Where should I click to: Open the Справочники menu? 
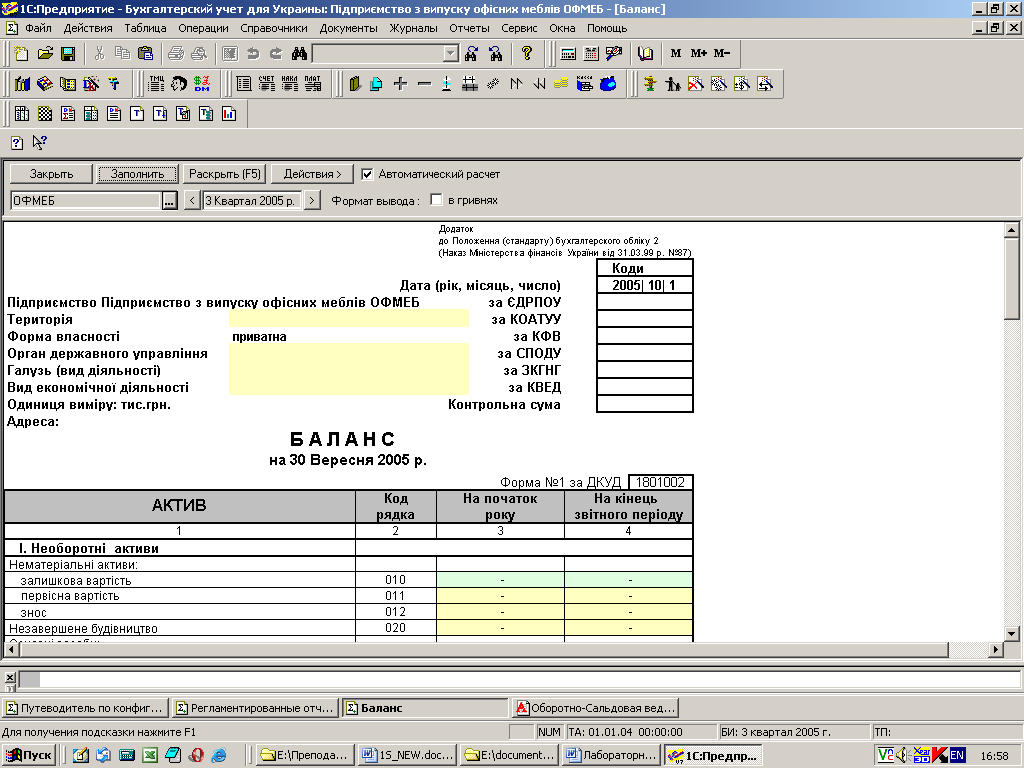[x=274, y=28]
